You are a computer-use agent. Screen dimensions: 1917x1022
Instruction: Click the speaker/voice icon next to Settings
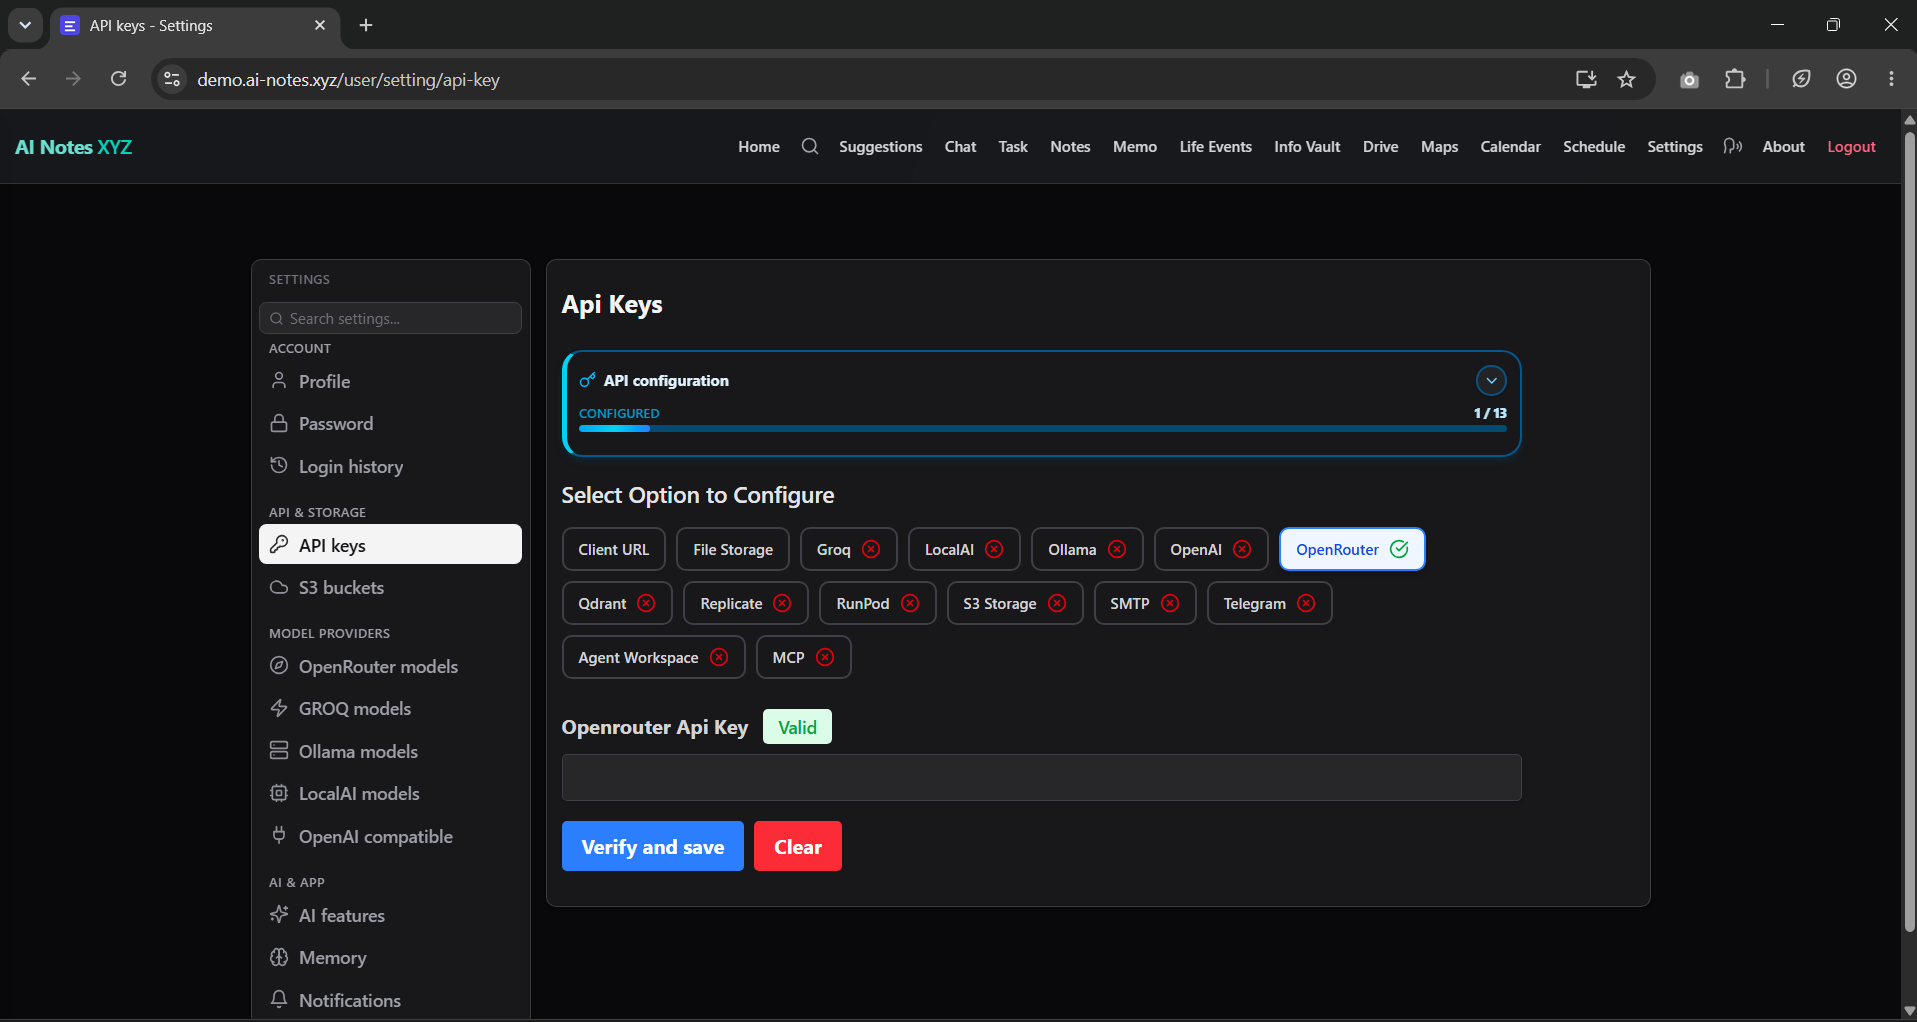click(1732, 146)
